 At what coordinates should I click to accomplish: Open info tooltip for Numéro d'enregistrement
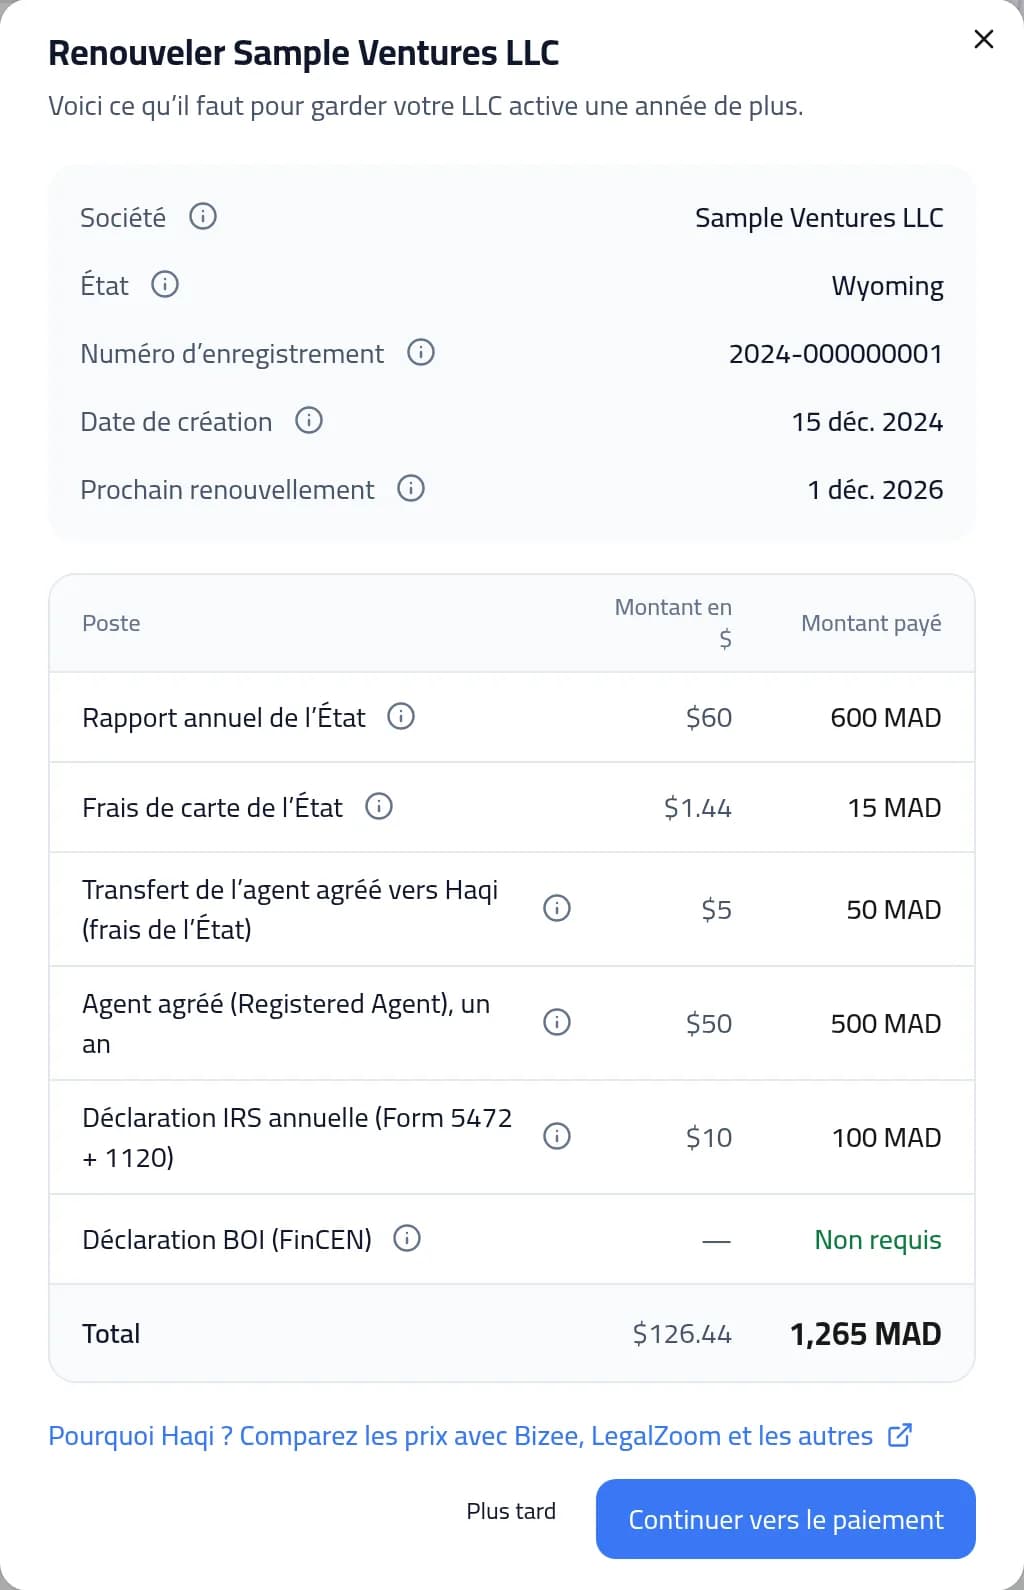pos(421,352)
